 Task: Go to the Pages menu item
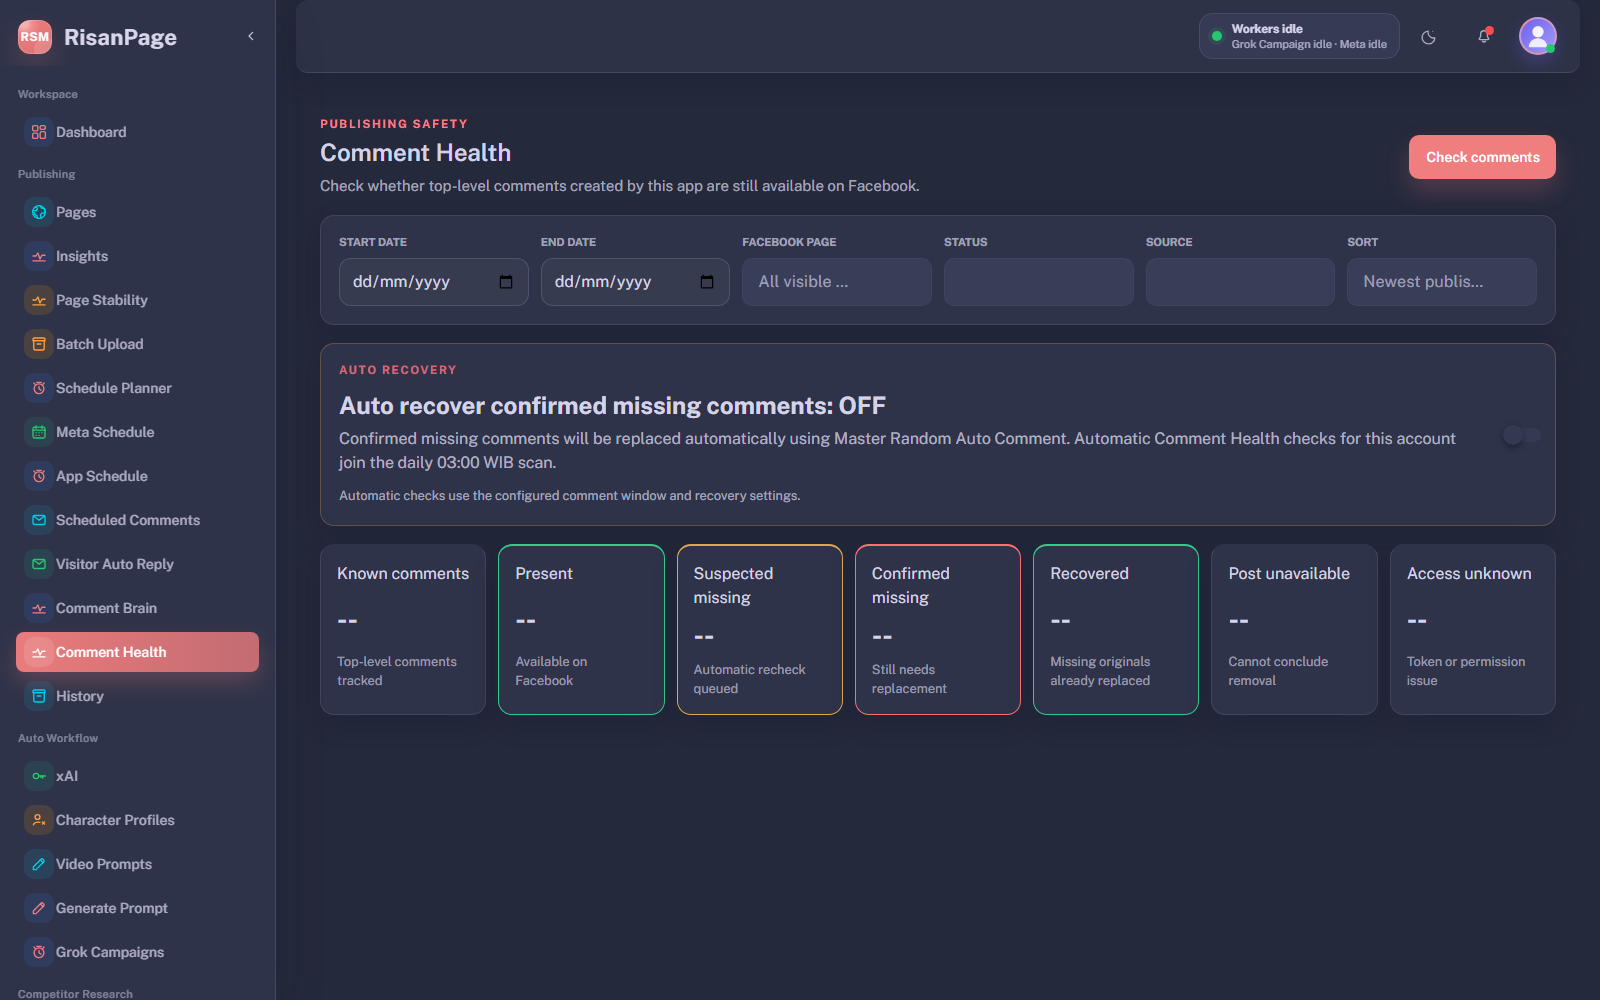click(137, 212)
